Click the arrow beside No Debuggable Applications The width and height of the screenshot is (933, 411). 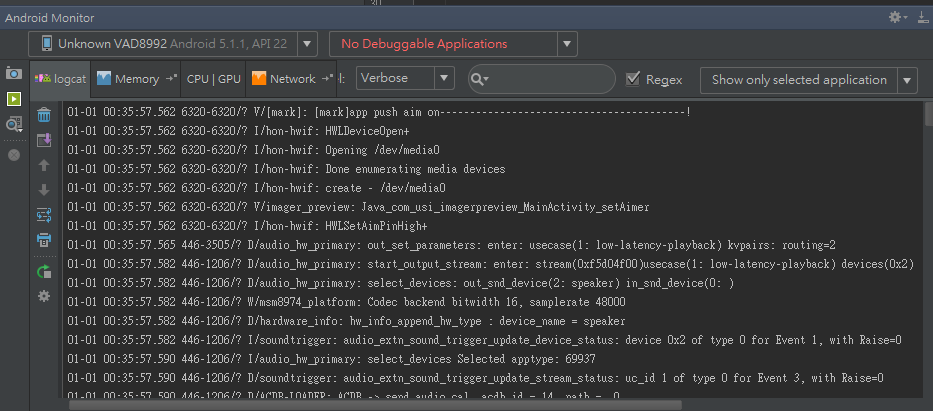coord(566,43)
